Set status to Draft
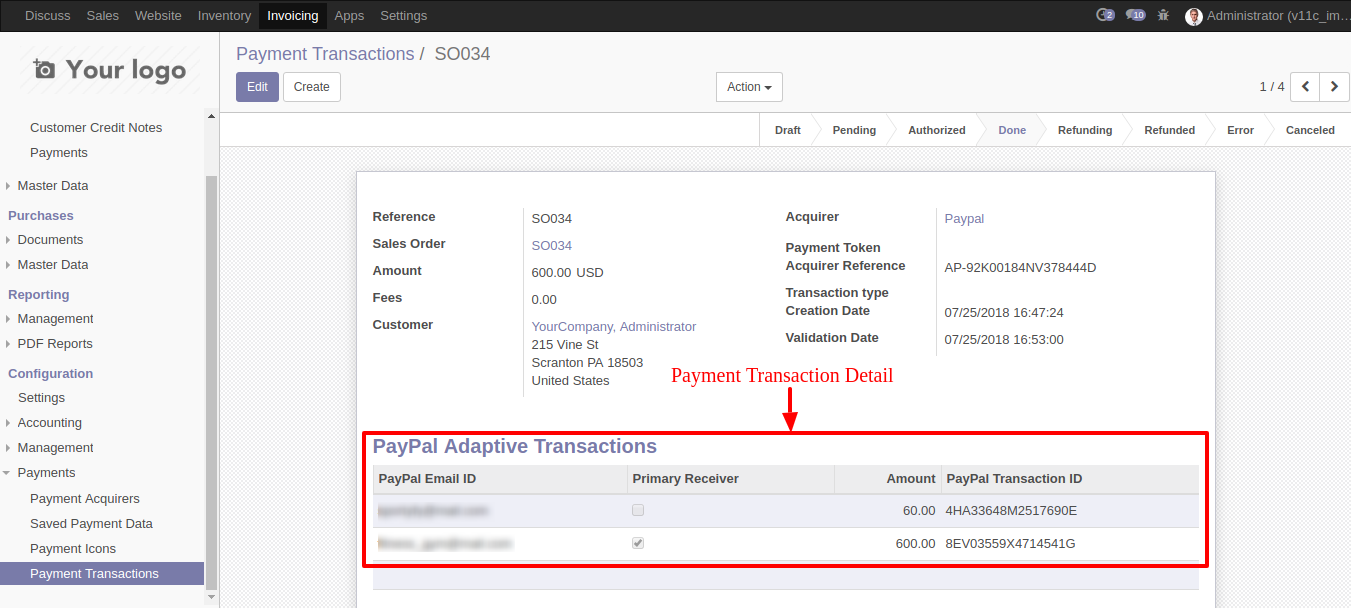The image size is (1351, 608). click(788, 130)
